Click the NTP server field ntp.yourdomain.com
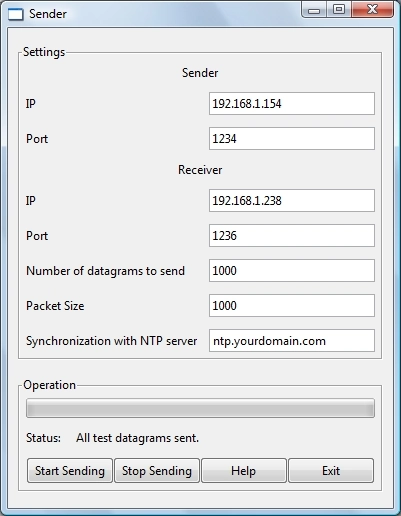The width and height of the screenshot is (401, 516). click(x=292, y=341)
